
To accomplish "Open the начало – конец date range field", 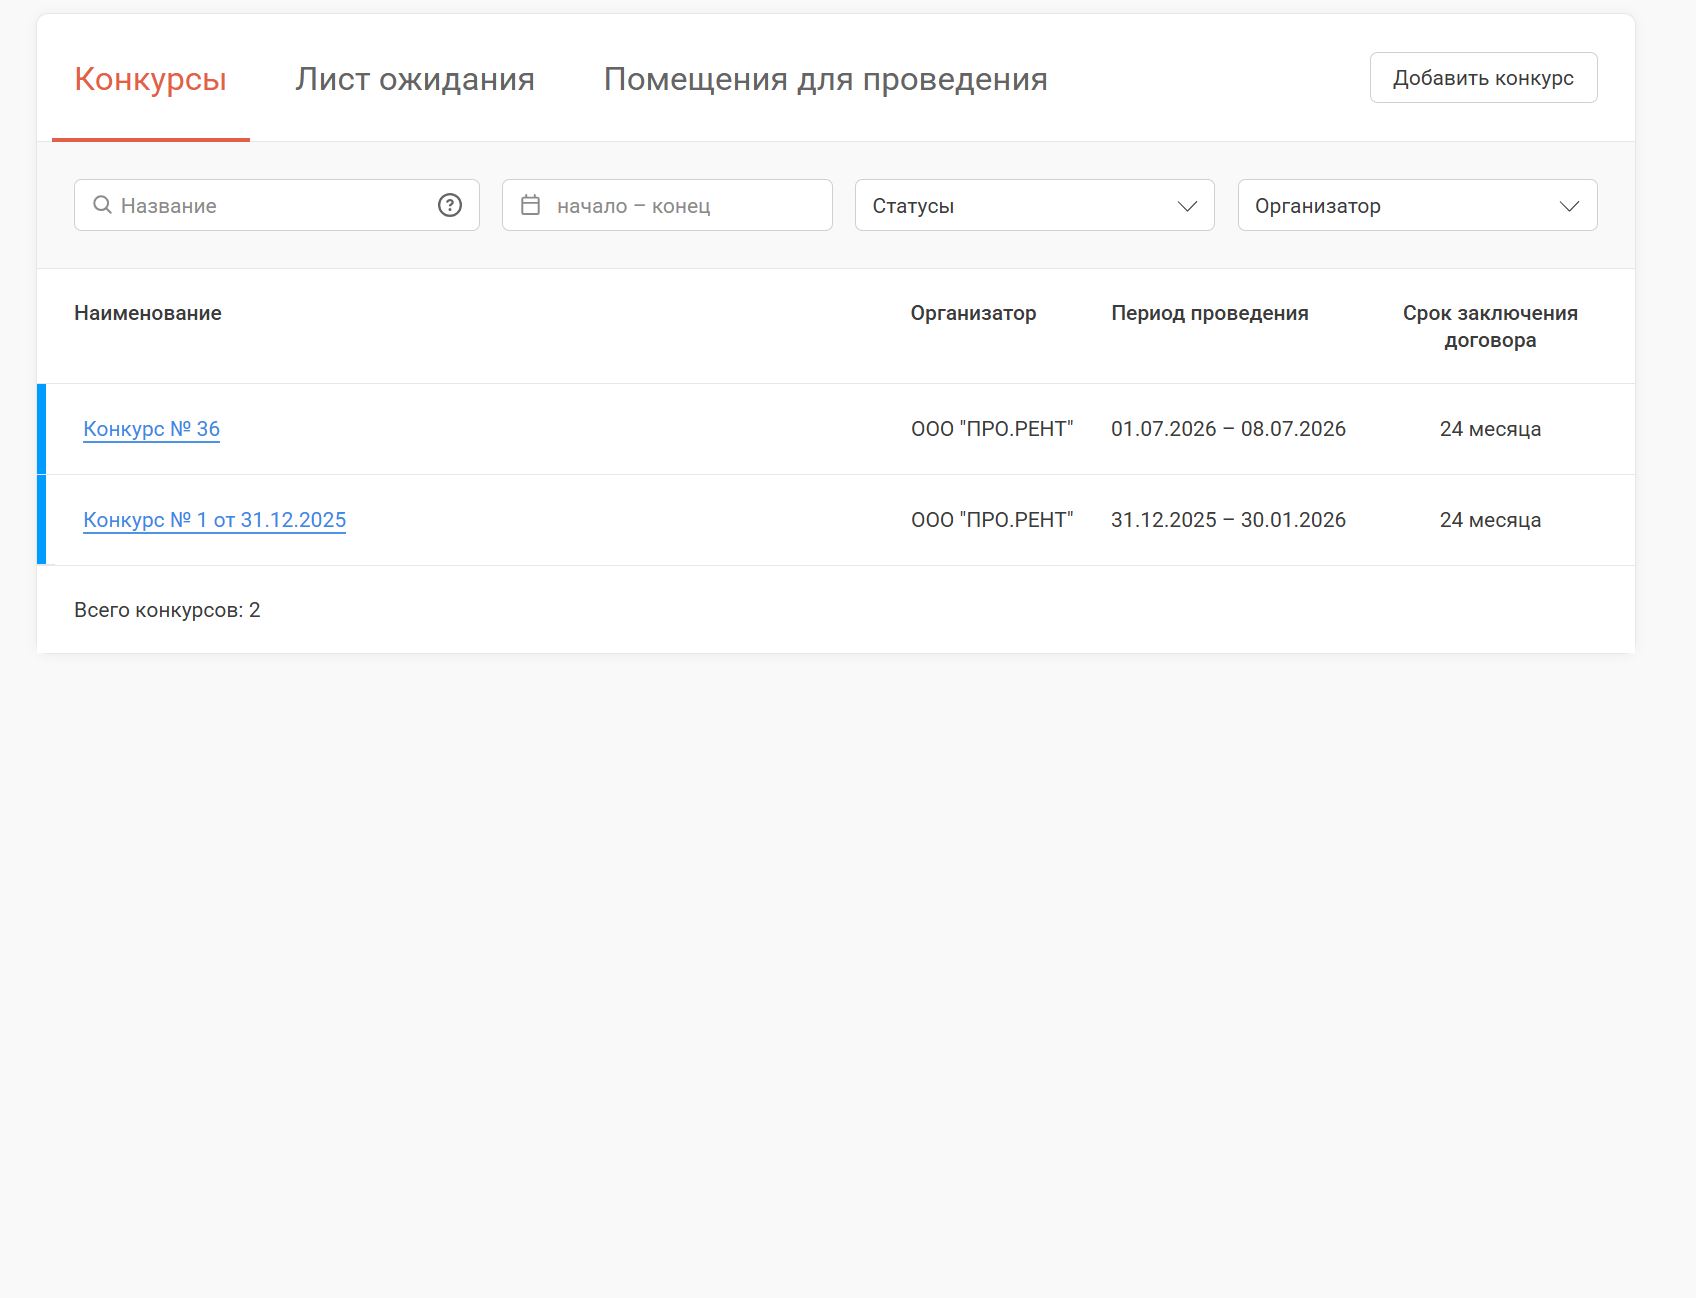I will click(667, 205).
